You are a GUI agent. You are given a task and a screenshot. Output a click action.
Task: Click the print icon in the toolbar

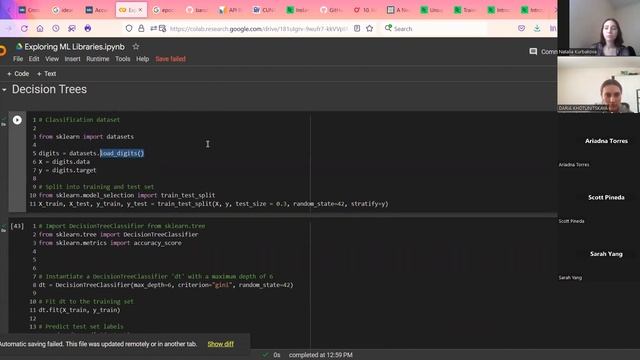point(88,29)
